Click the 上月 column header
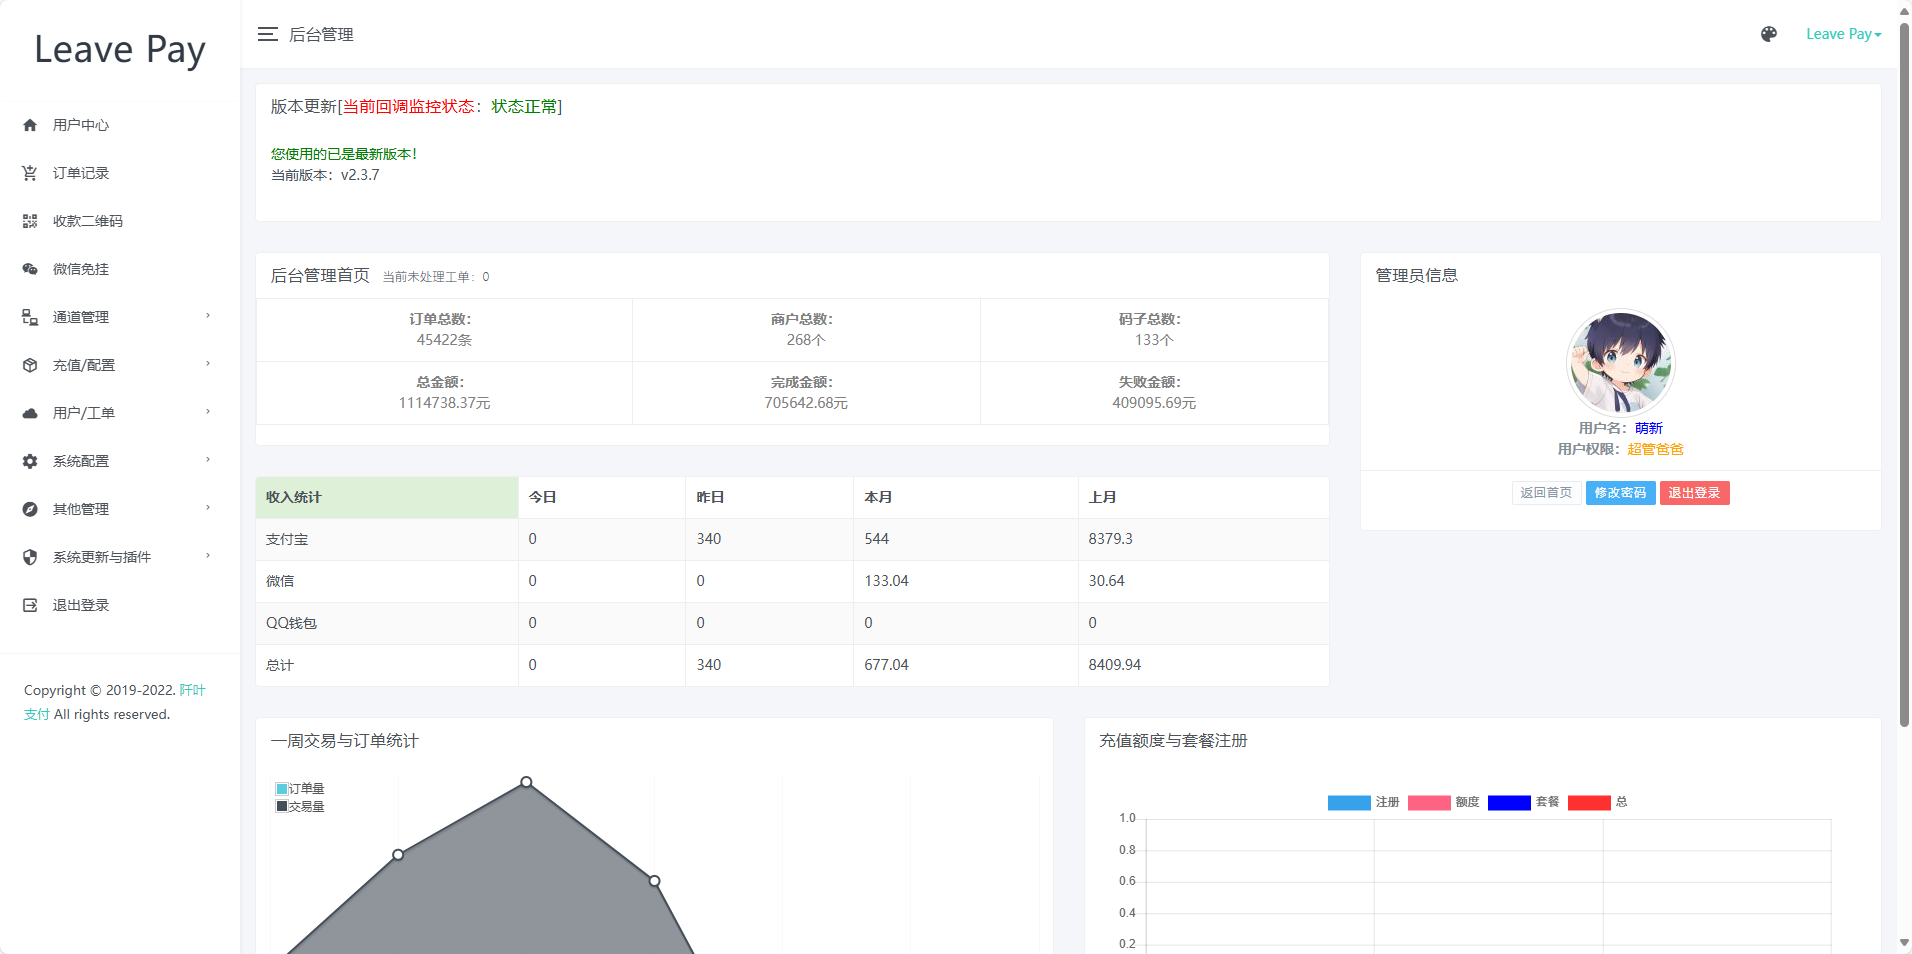The width and height of the screenshot is (1912, 954). coord(1102,497)
